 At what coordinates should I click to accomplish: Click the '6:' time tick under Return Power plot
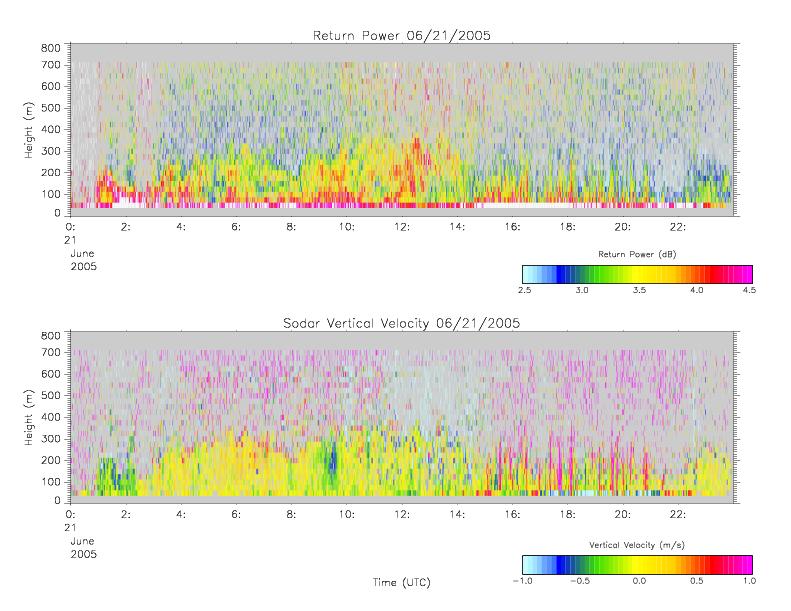click(236, 227)
